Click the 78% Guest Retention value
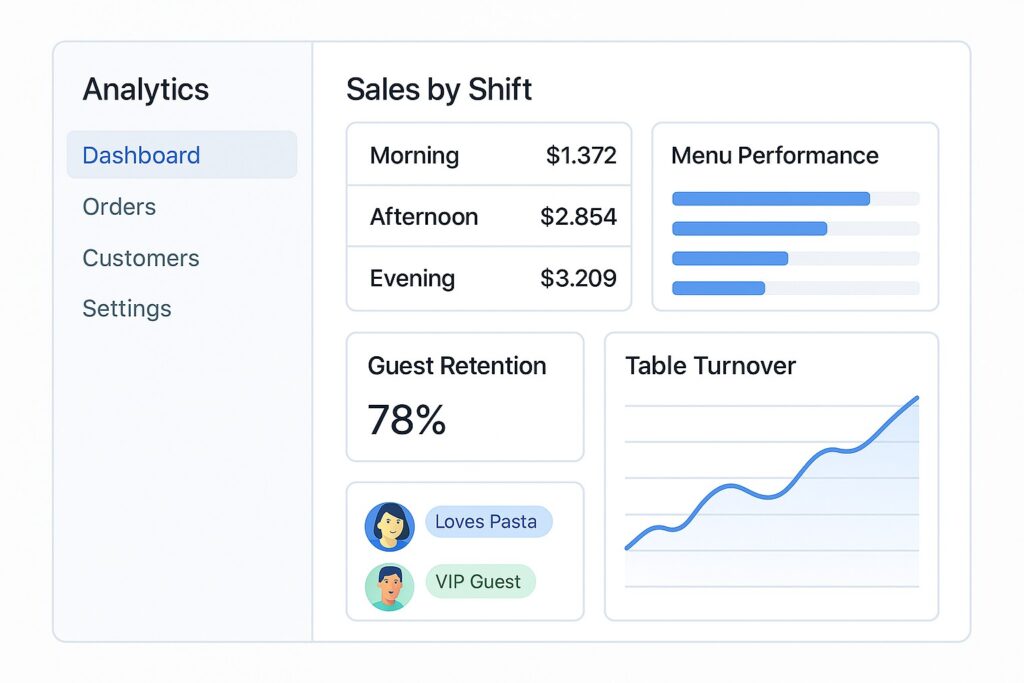The width and height of the screenshot is (1024, 683). coord(406,420)
